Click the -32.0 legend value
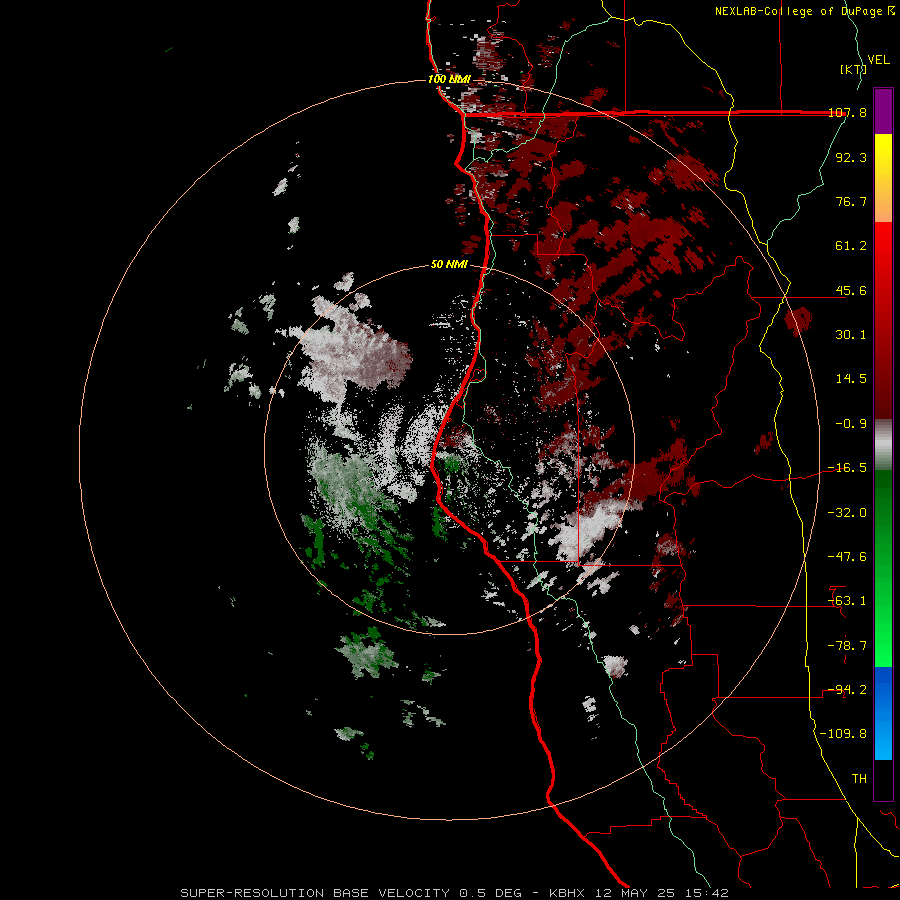 tap(847, 513)
